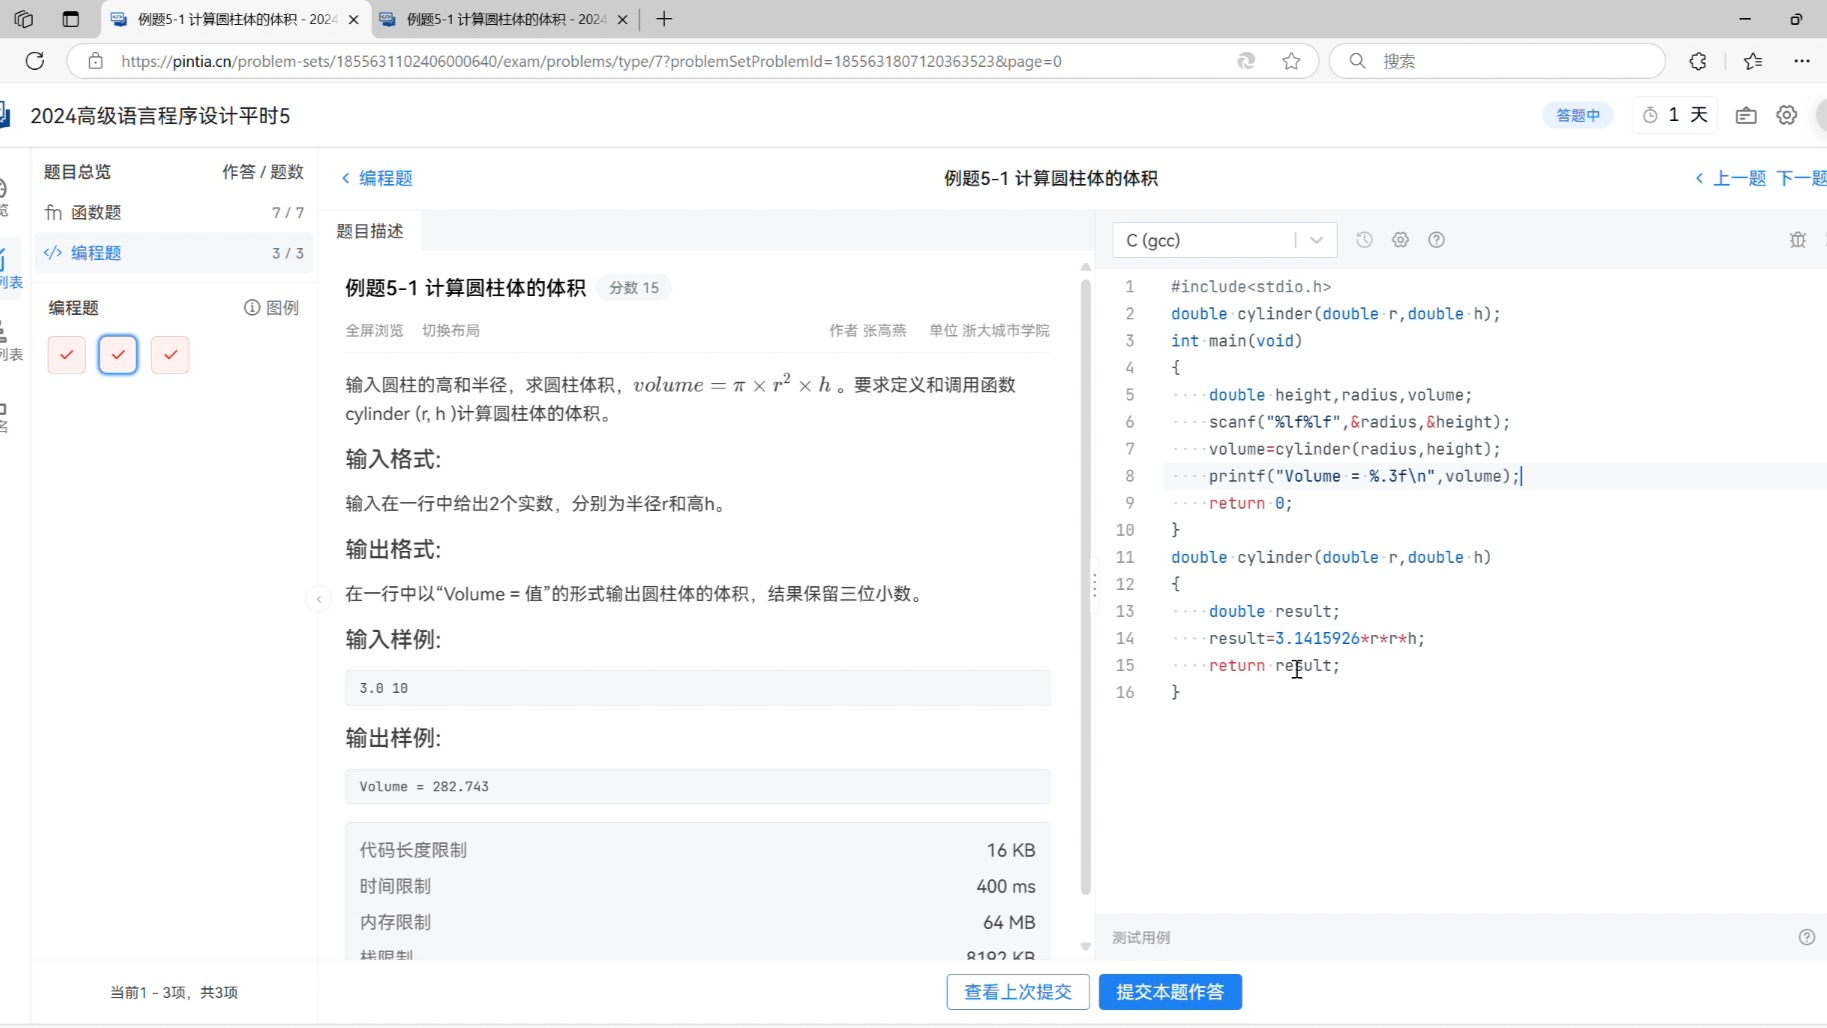
Task: Switch to the second 例题5-1 browser tab
Action: [504, 19]
